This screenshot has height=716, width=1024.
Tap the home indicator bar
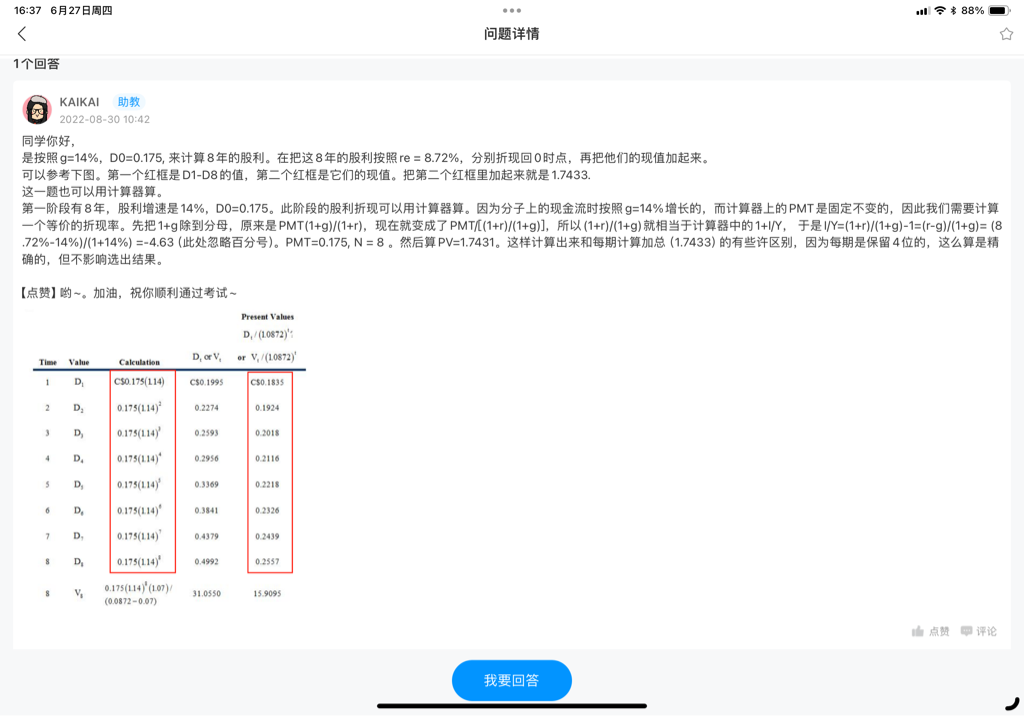(512, 706)
